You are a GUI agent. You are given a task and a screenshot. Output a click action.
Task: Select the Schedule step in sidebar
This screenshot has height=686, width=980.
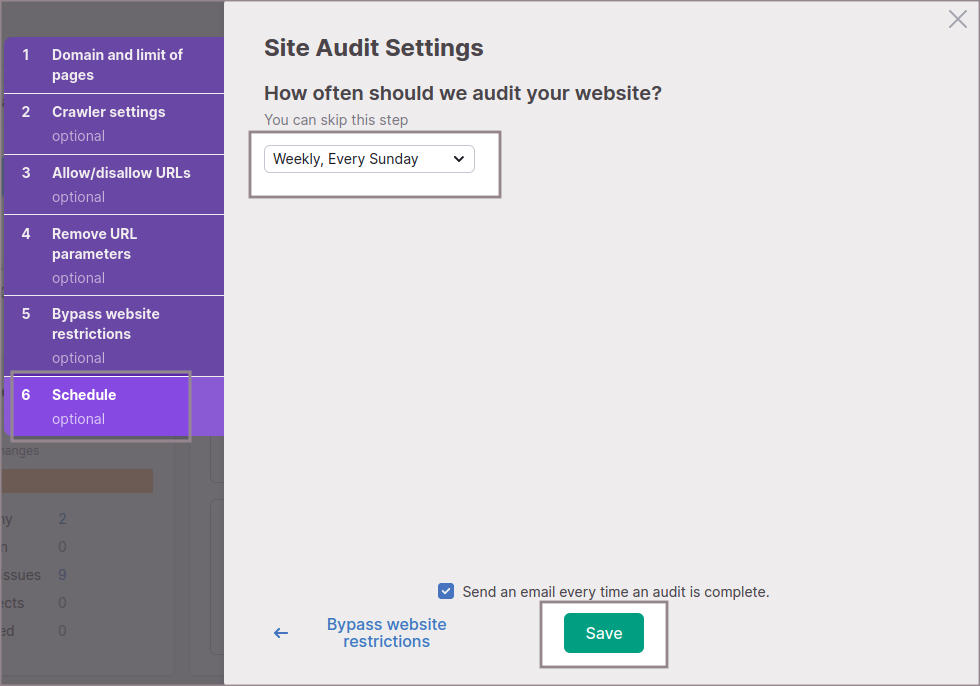coord(84,395)
